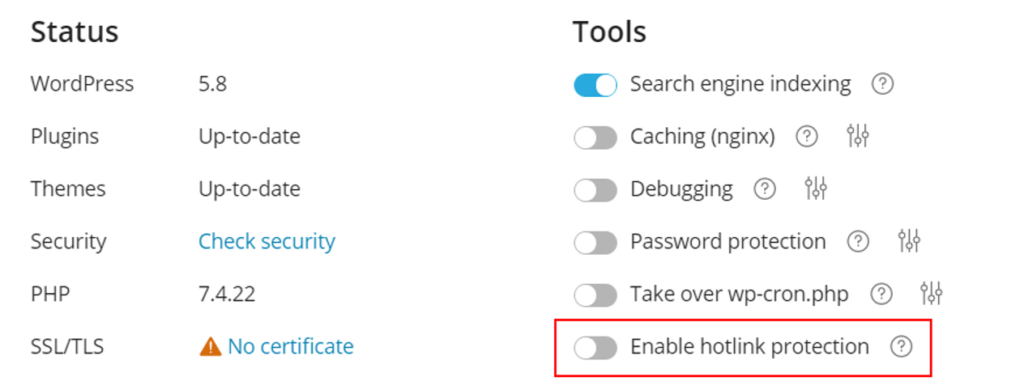The width and height of the screenshot is (1024, 390).
Task: Disable the Search engine indexing switch
Action: [x=596, y=85]
